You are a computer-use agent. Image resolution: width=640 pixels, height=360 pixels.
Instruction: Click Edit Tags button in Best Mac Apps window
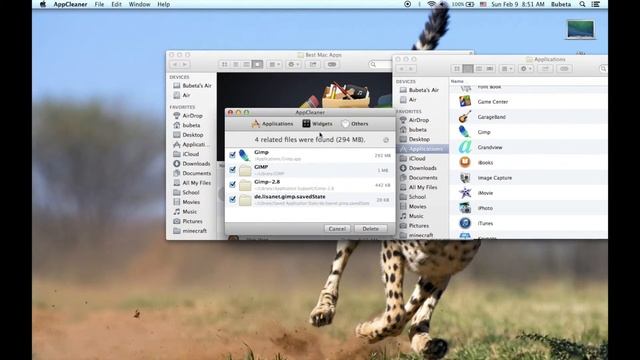(x=332, y=64)
